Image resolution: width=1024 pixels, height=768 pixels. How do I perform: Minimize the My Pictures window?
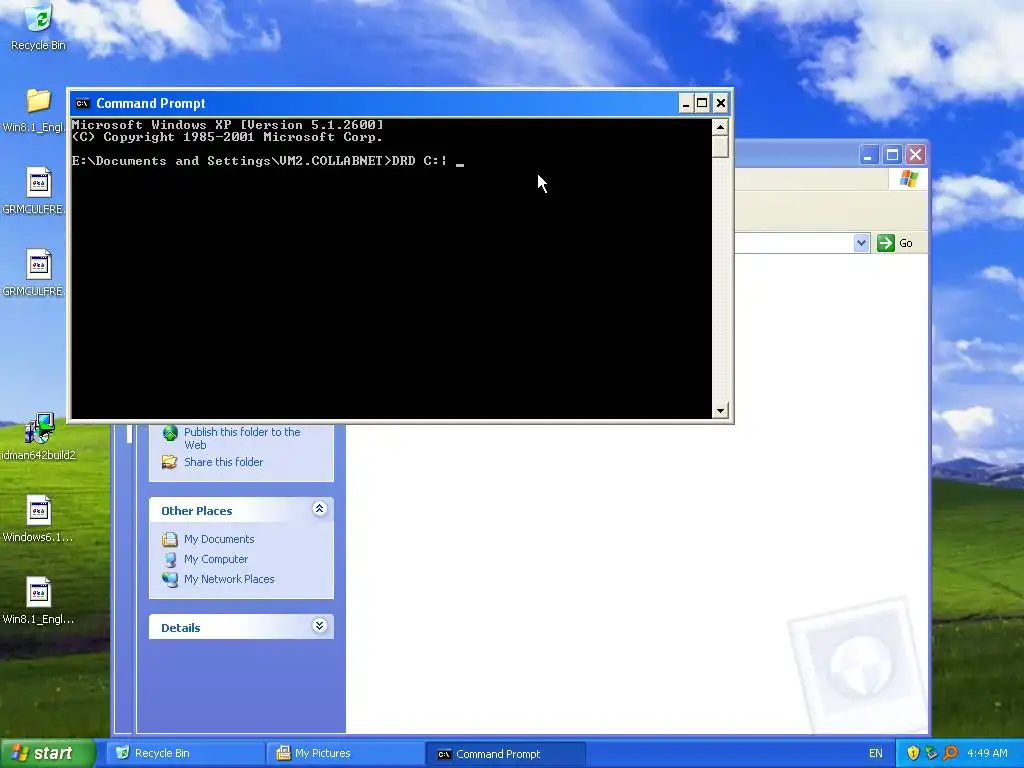[x=868, y=155]
